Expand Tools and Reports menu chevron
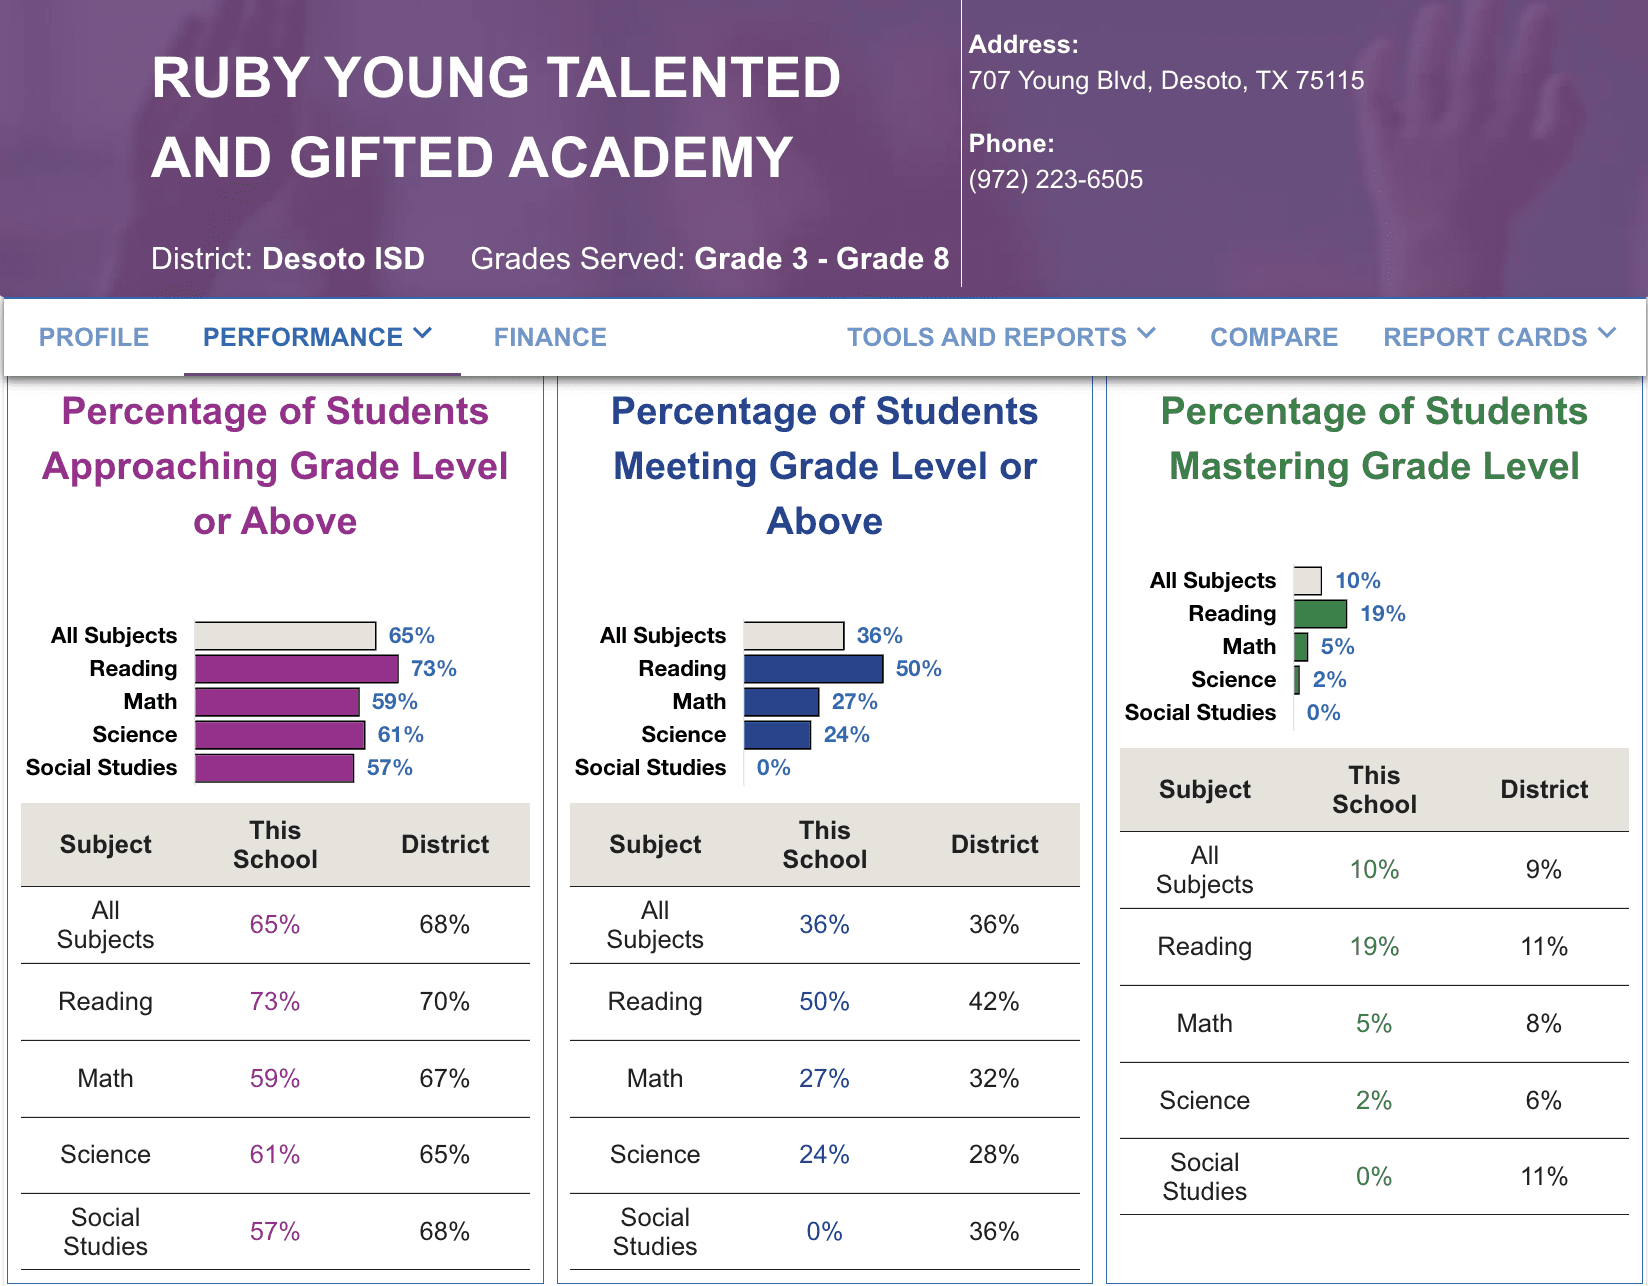1648x1286 pixels. (1147, 334)
